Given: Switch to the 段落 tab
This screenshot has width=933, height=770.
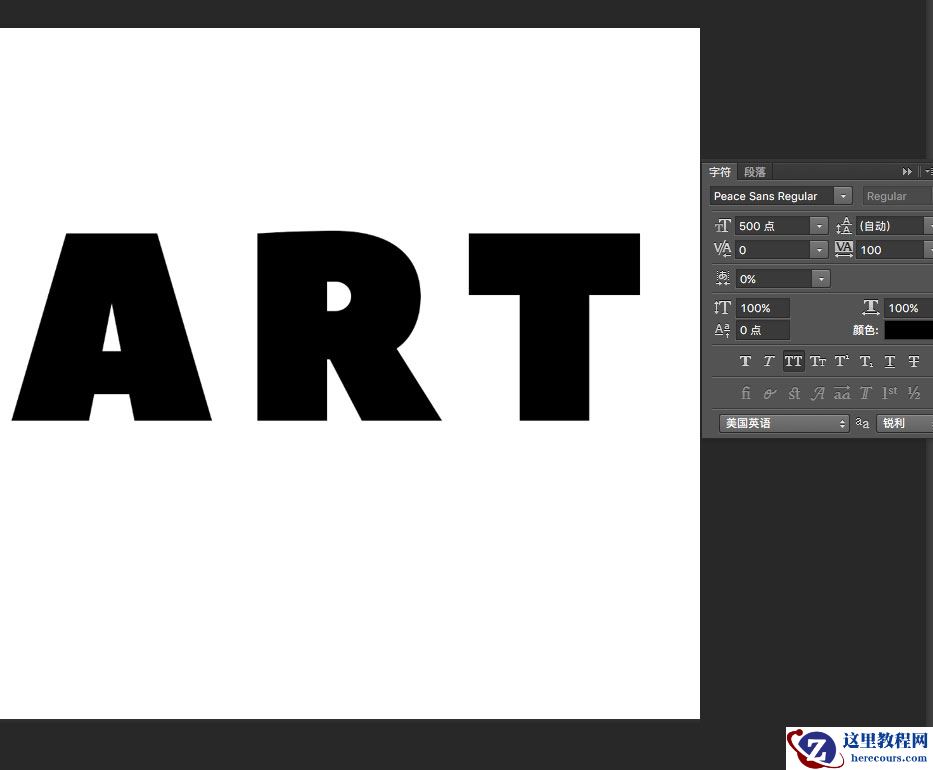Looking at the screenshot, I should tap(755, 172).
